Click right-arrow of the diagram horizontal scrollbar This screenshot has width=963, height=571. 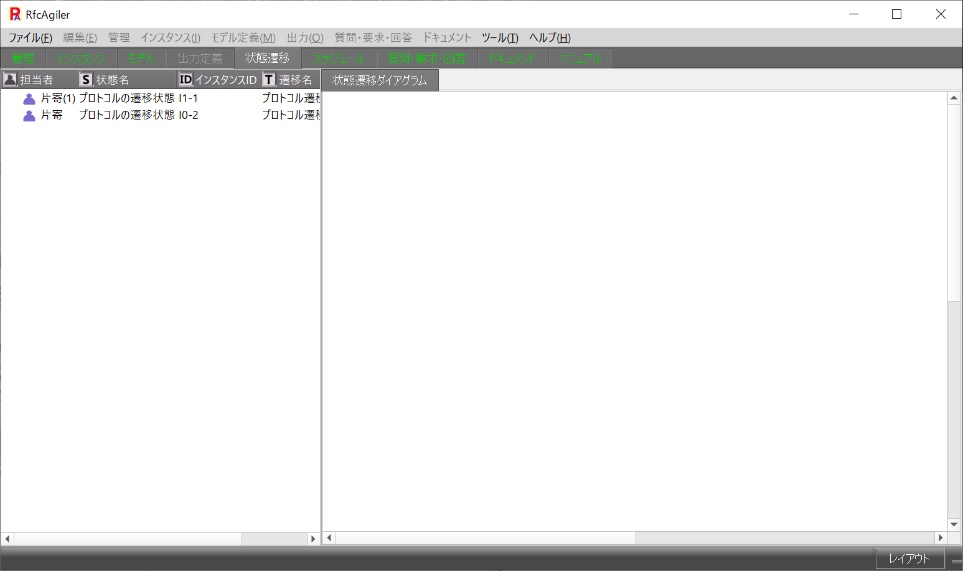(940, 538)
